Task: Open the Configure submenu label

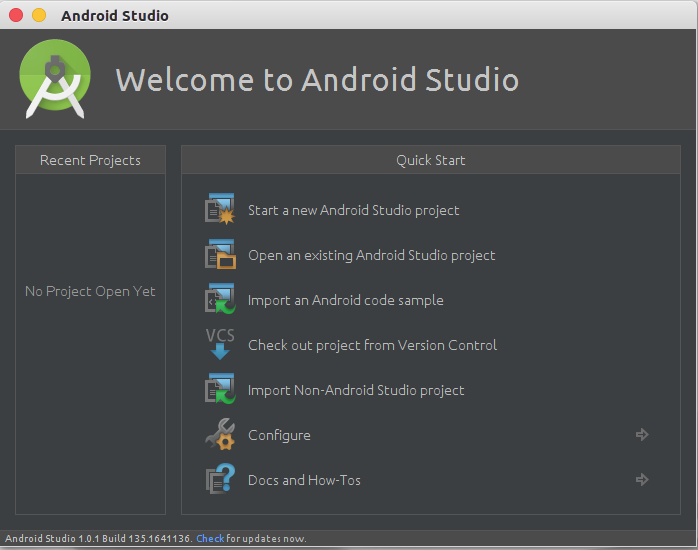Action: click(x=279, y=435)
